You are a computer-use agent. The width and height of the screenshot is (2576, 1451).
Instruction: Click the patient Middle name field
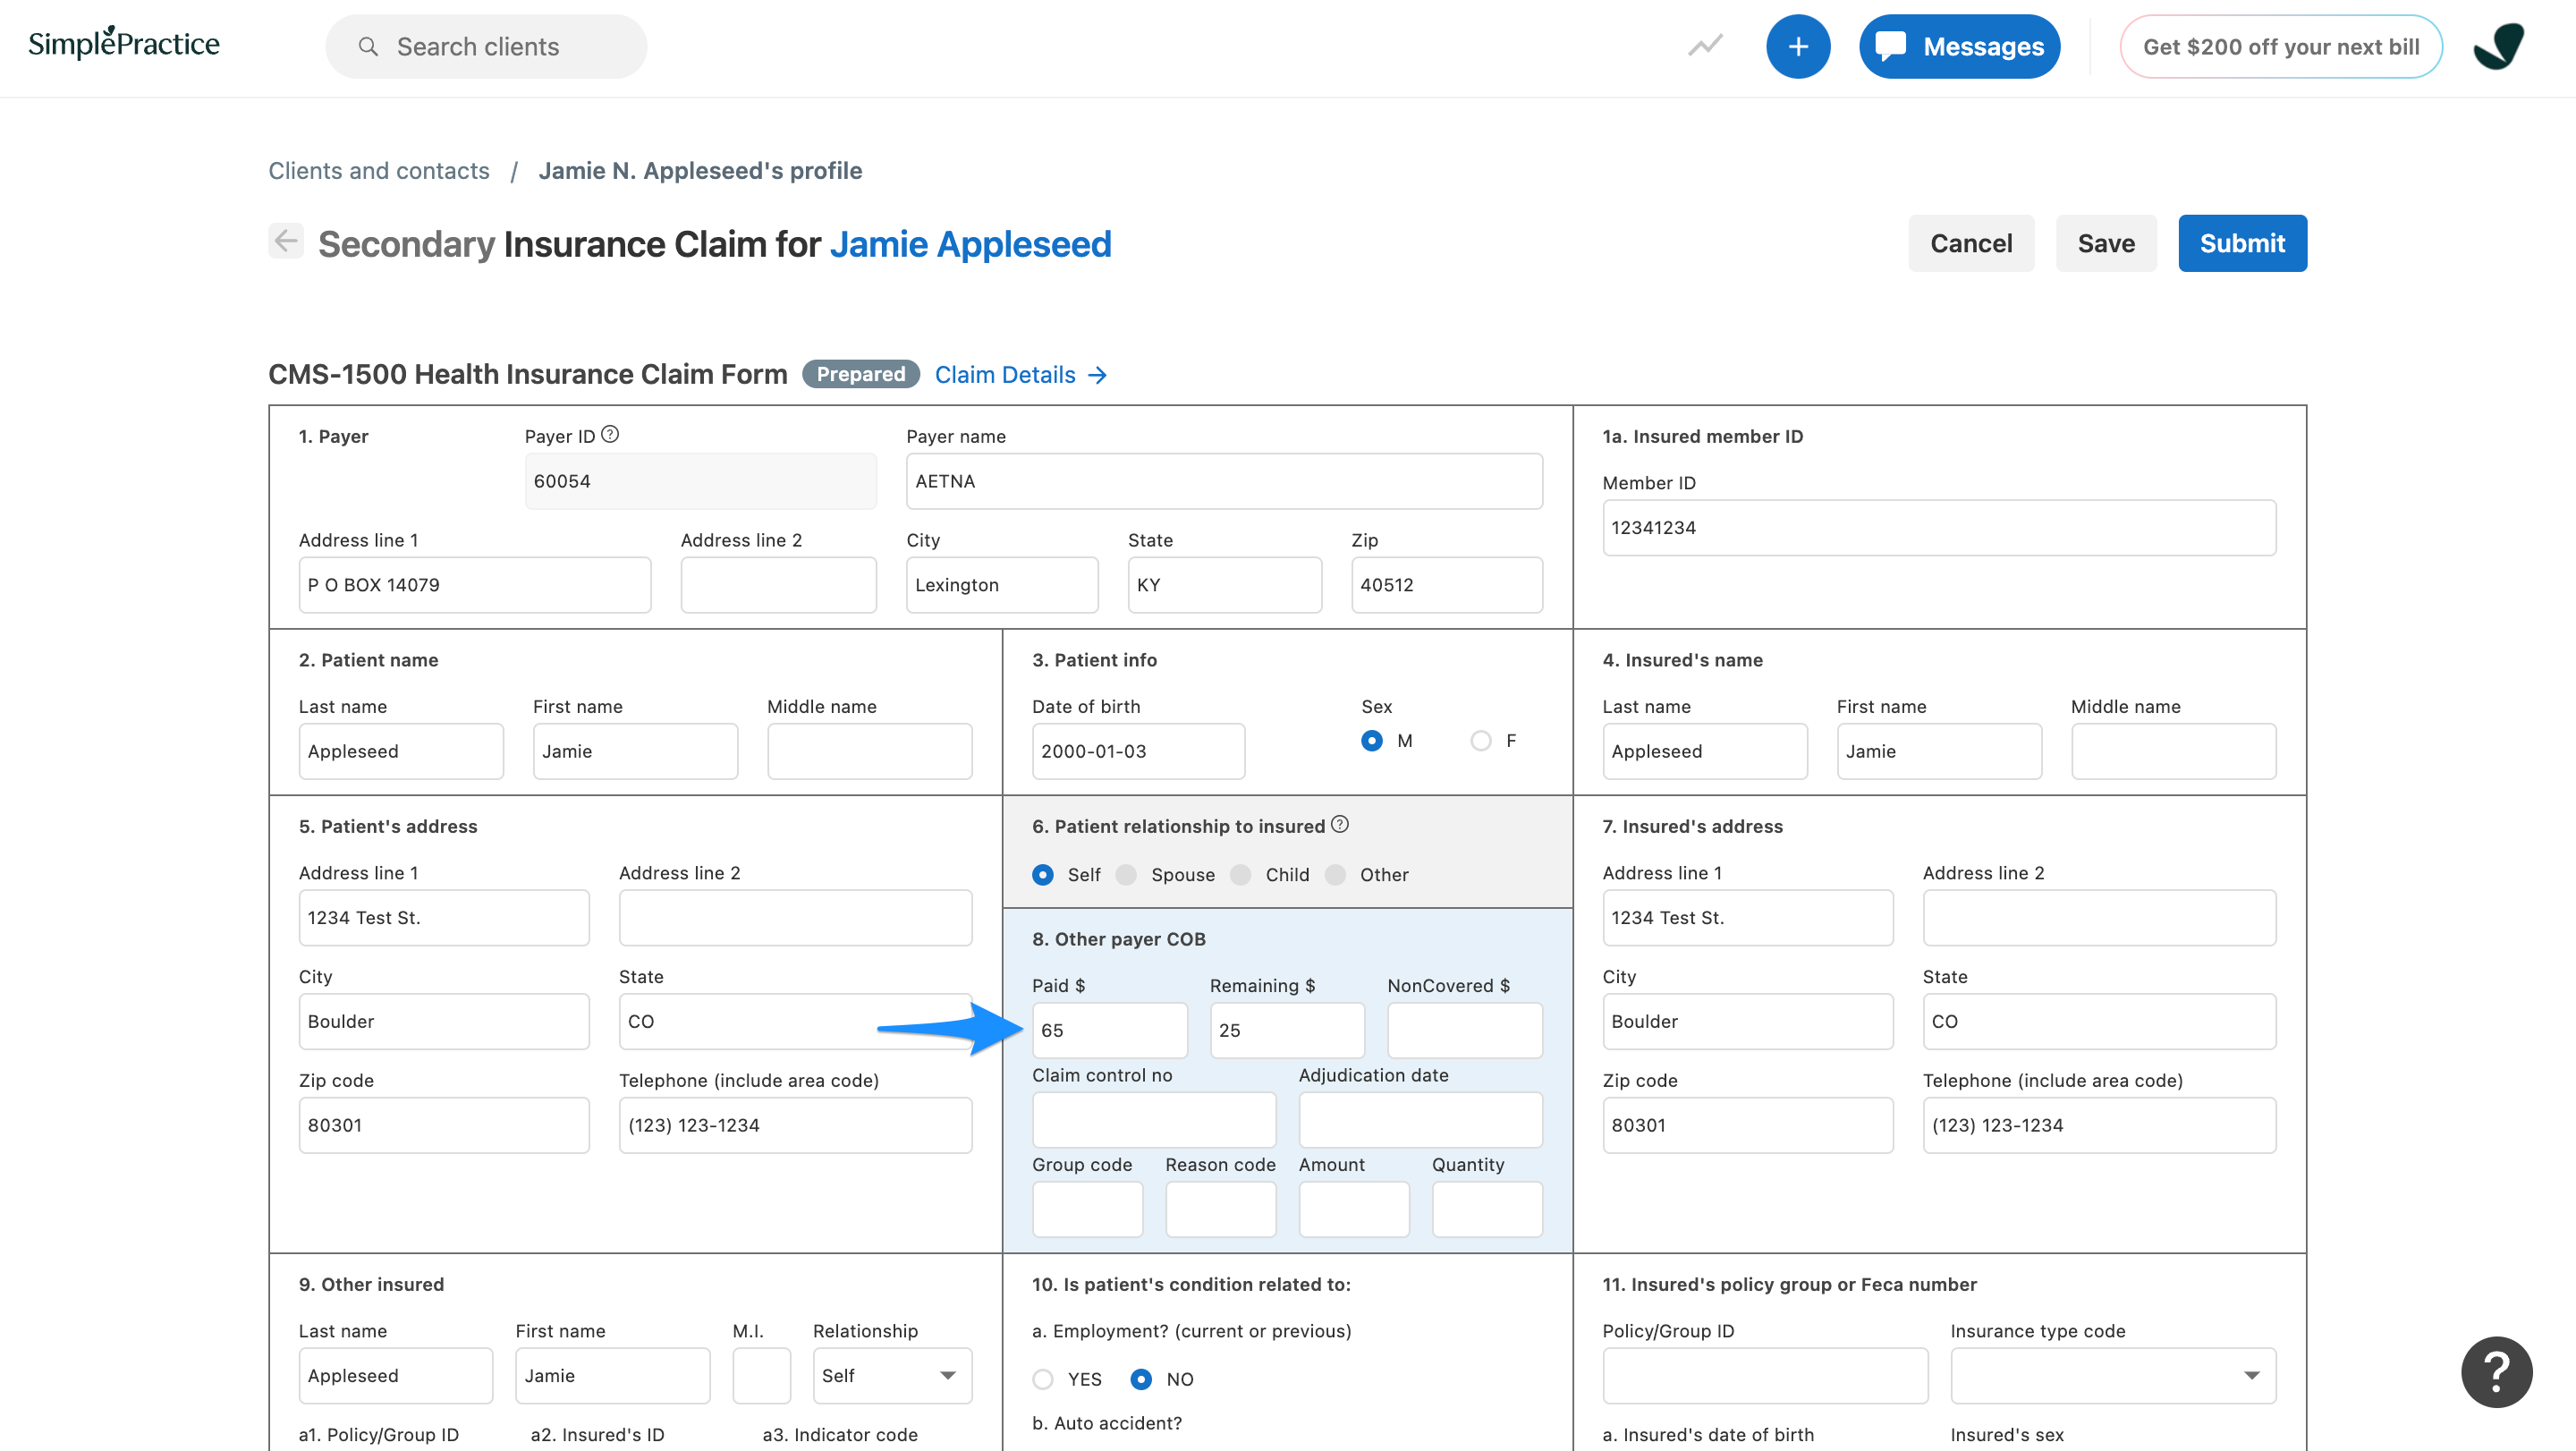(869, 751)
